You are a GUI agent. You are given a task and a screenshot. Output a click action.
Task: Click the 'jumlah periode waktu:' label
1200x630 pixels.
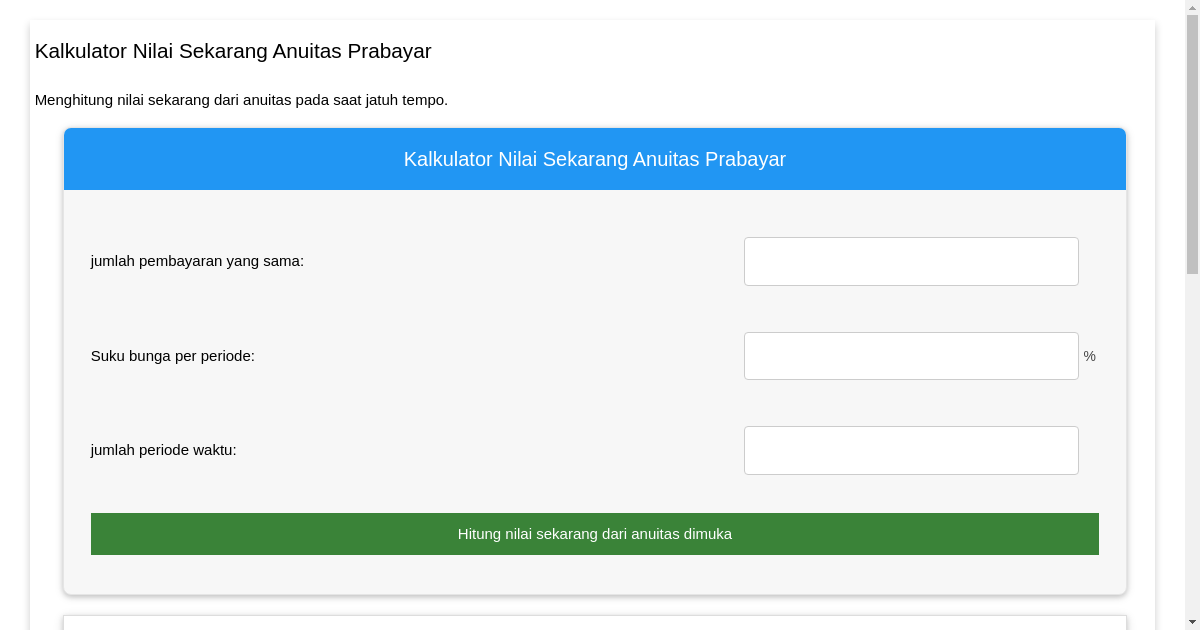[163, 450]
